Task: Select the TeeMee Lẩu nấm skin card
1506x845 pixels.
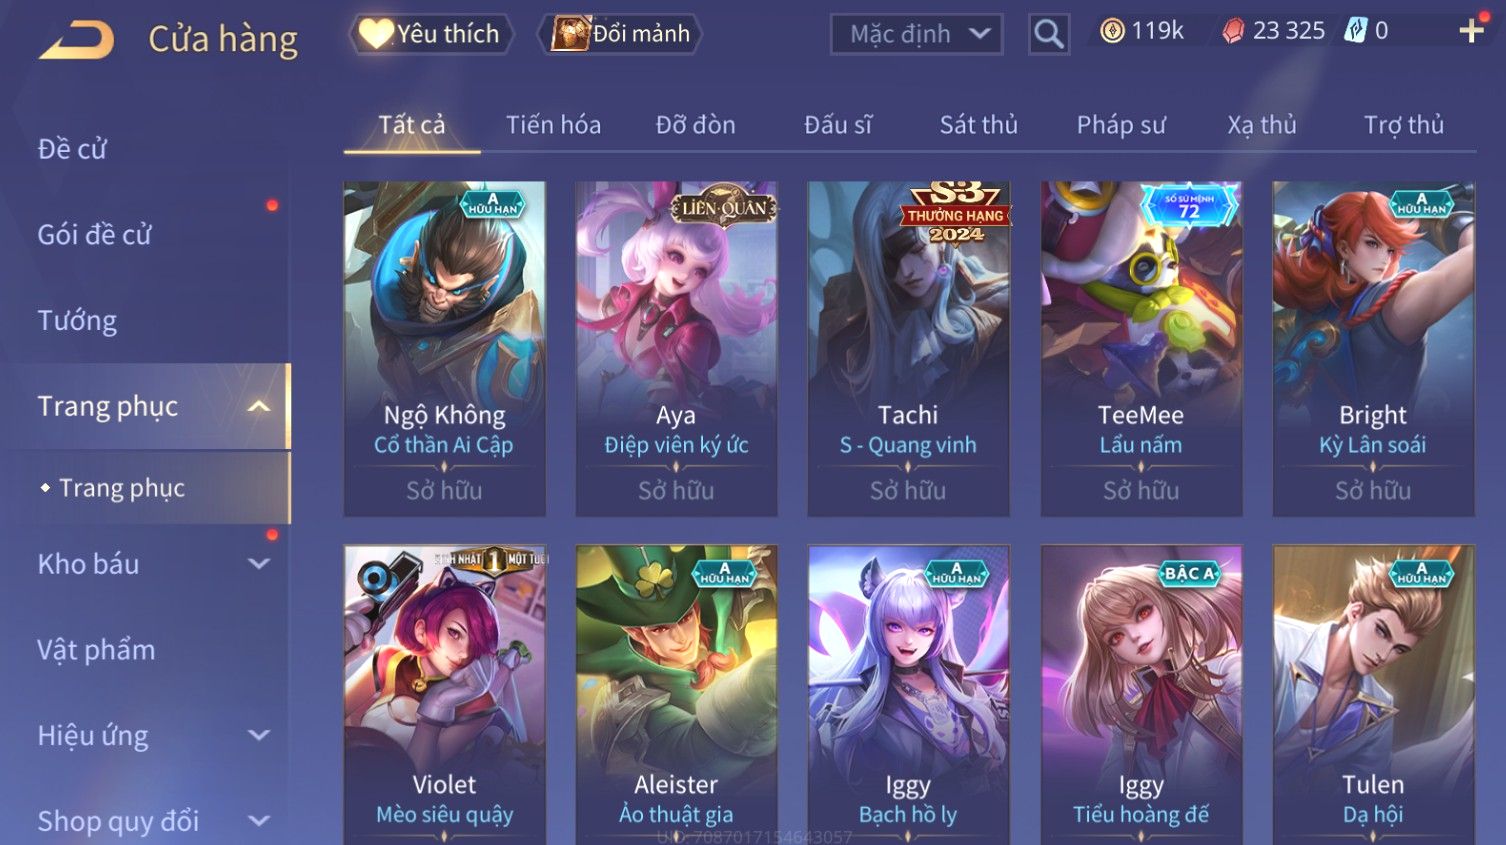Action: (1141, 348)
